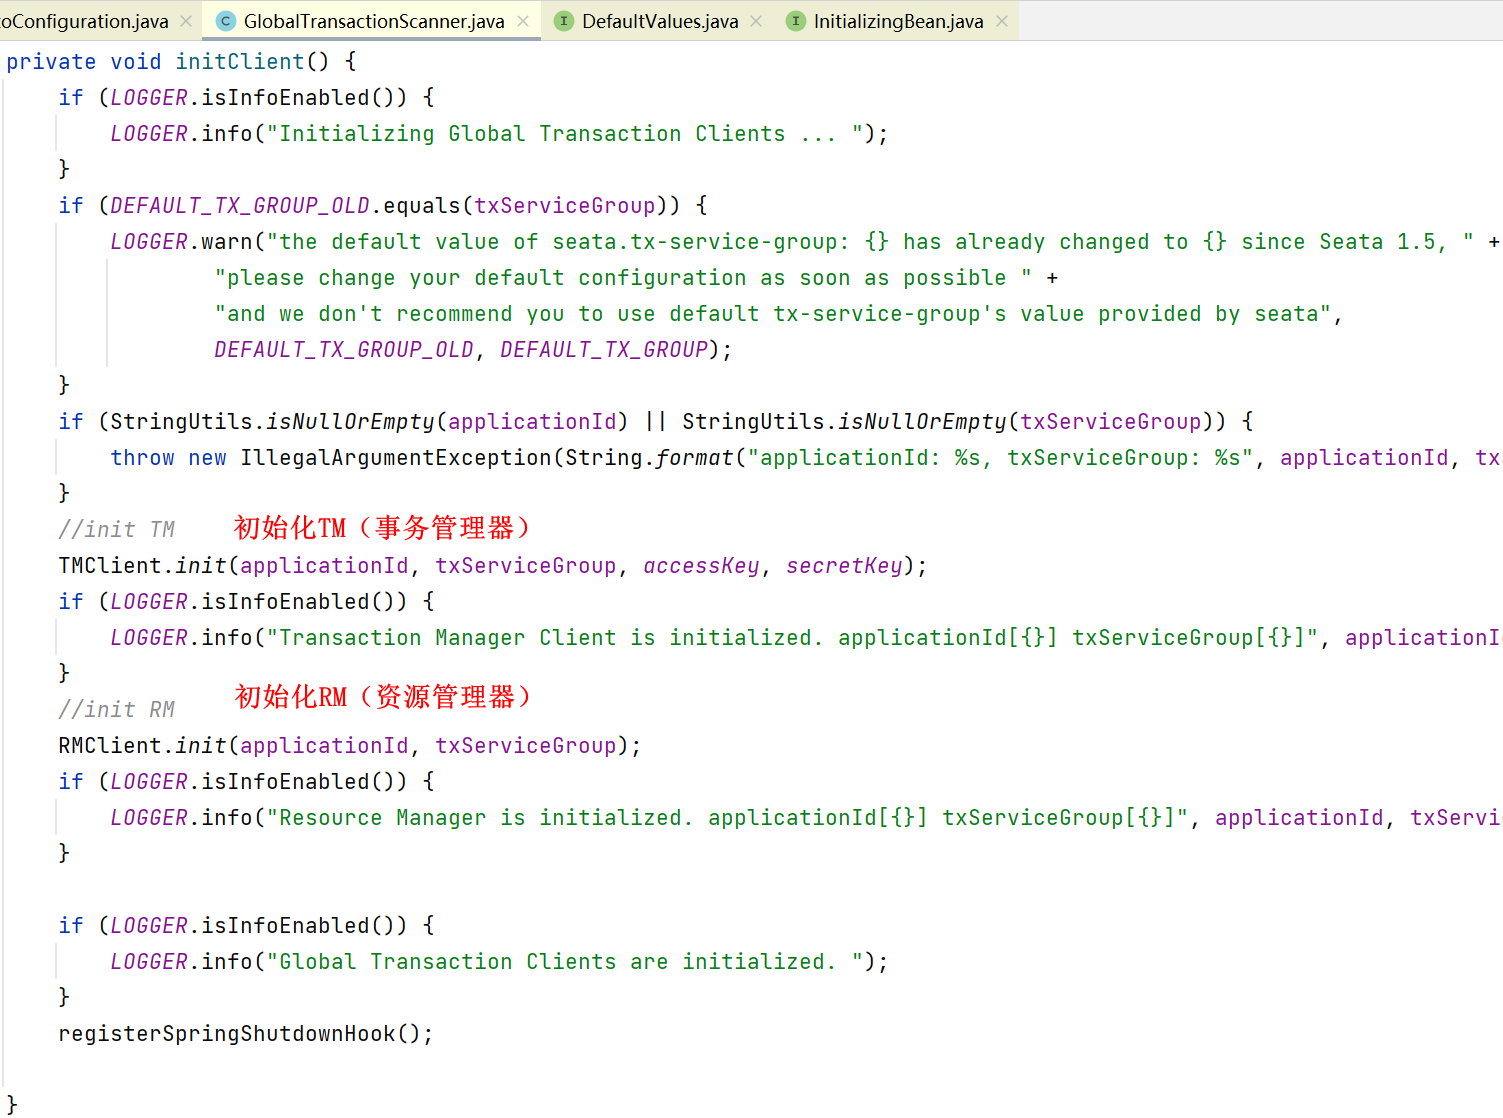
Task: Click the interface icon on InitializingBean tab
Action: pyautogui.click(x=796, y=21)
